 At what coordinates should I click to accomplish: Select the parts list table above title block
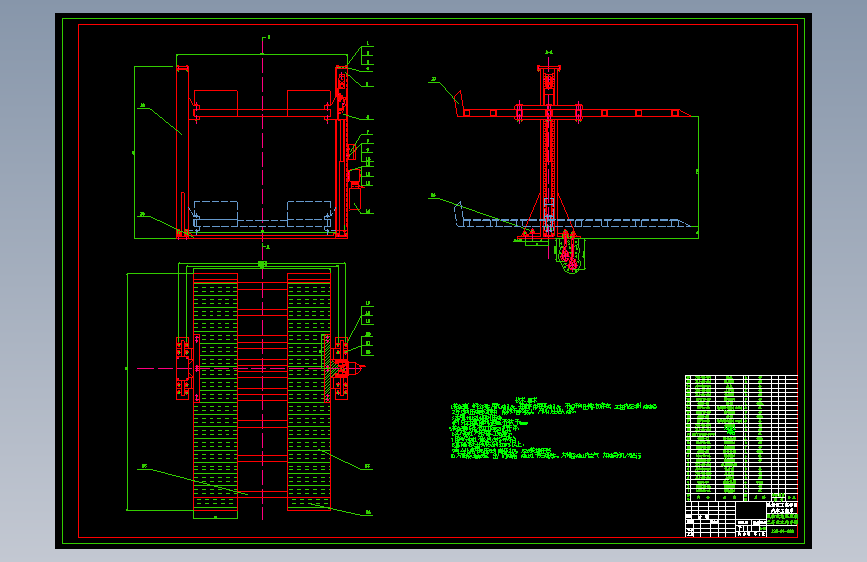tap(741, 438)
